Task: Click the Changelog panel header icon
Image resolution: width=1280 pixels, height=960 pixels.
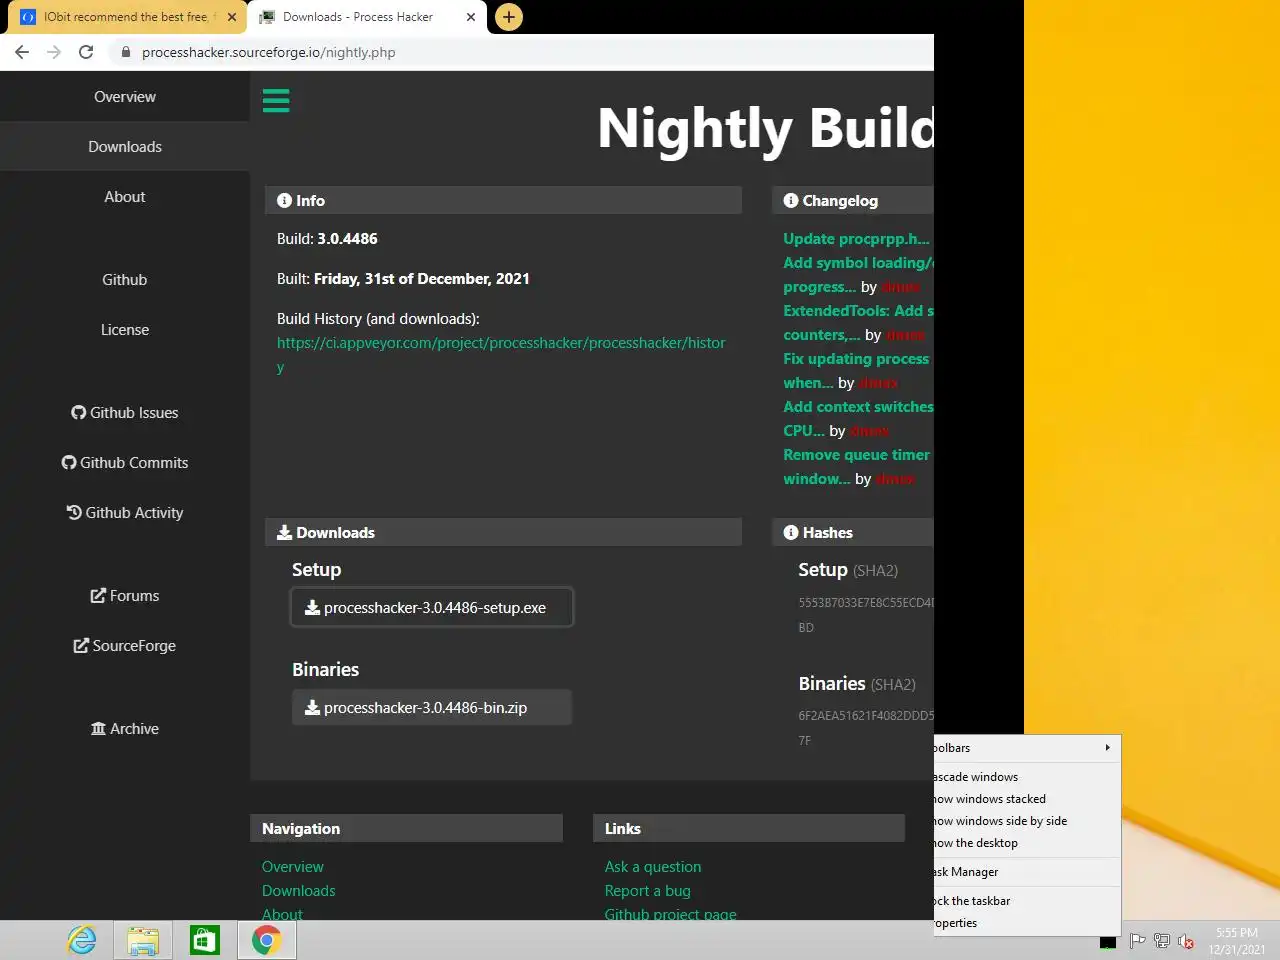Action: [791, 200]
